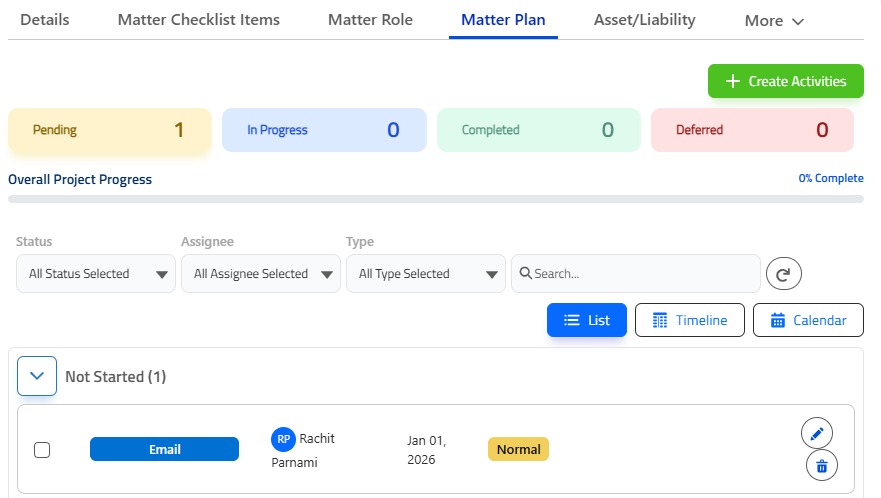Open the Status filter dropdown
The image size is (881, 498).
96,274
